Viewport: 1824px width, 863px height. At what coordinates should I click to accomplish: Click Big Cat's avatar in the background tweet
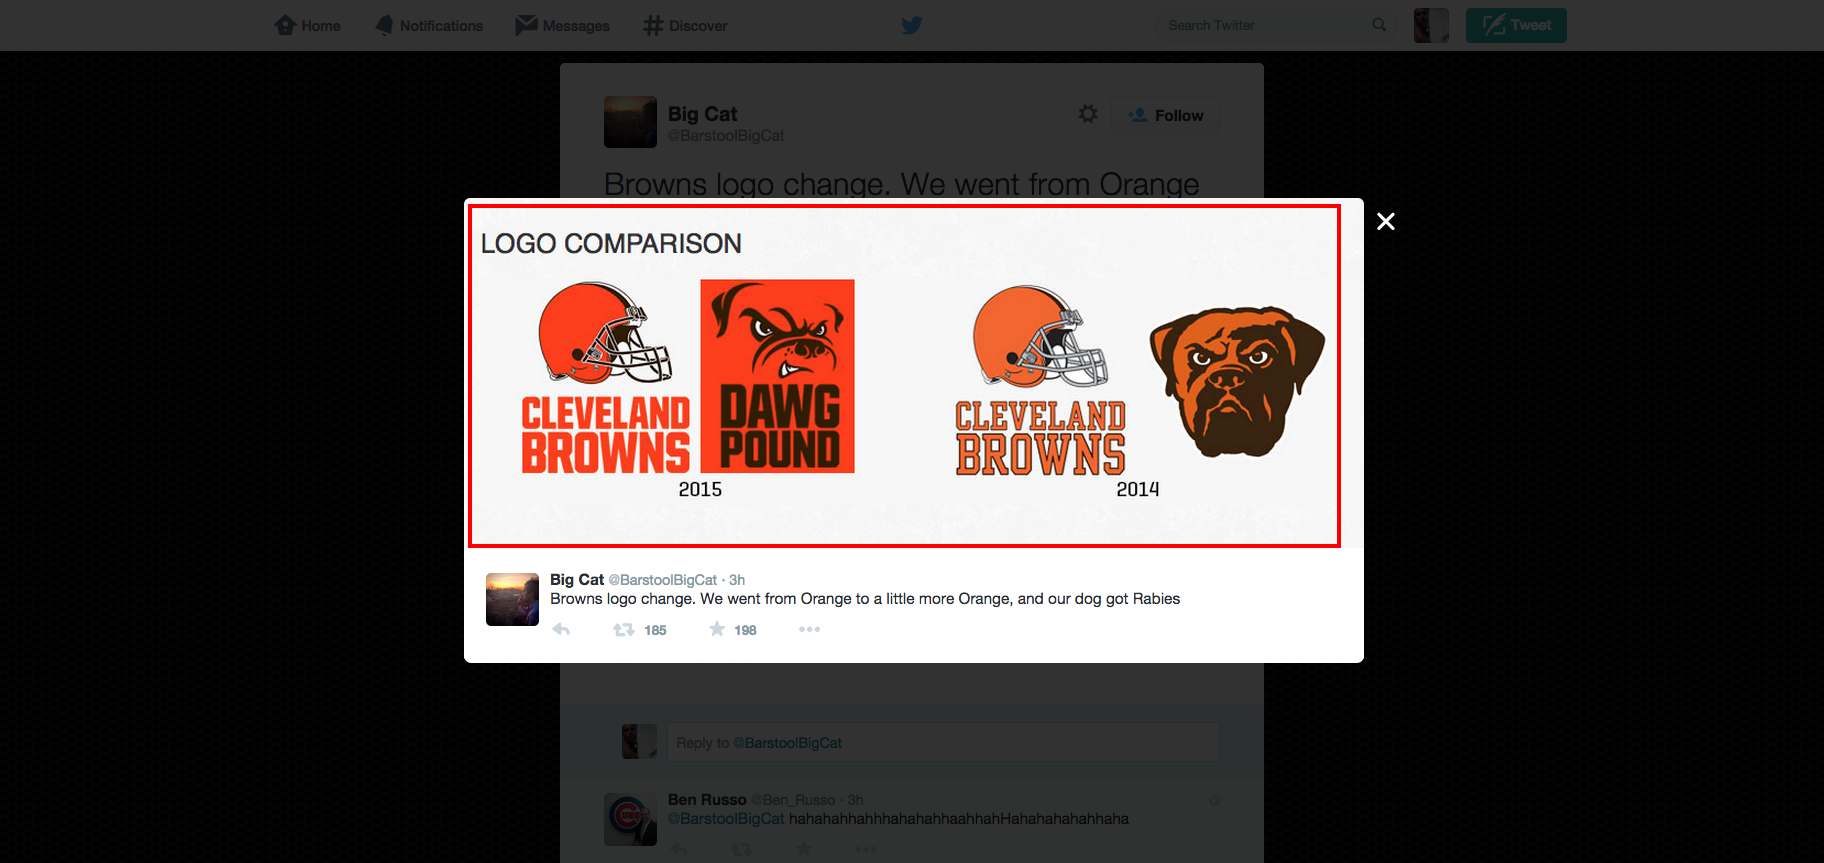(630, 122)
